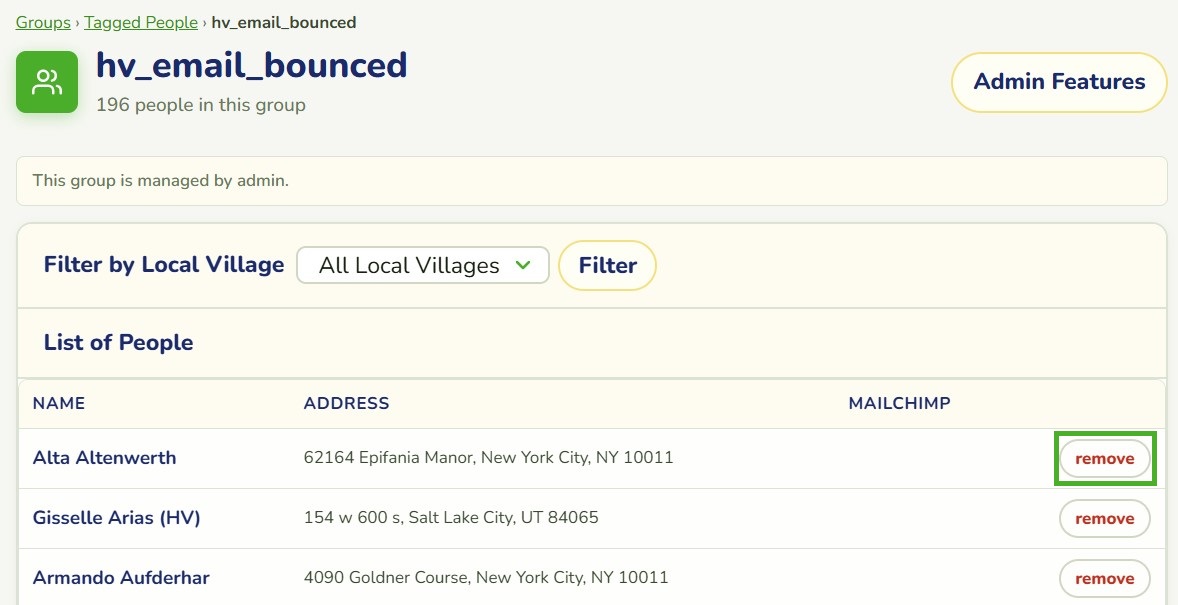Viewport: 1178px width, 605px height.
Task: Click address 62164 Epifania Manor
Action: click(488, 458)
